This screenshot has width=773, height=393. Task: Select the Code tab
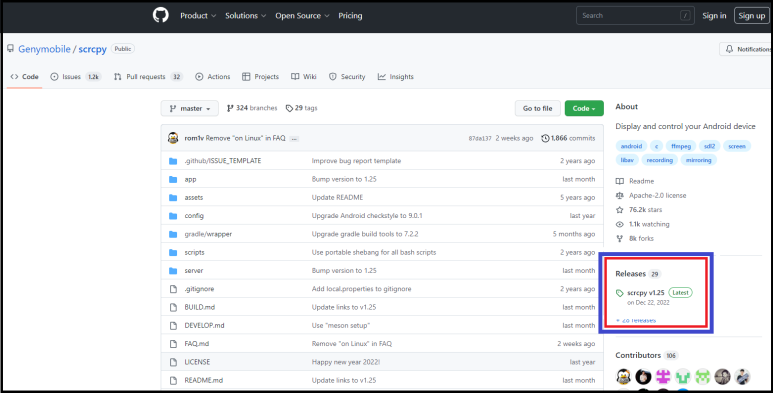tap(25, 76)
